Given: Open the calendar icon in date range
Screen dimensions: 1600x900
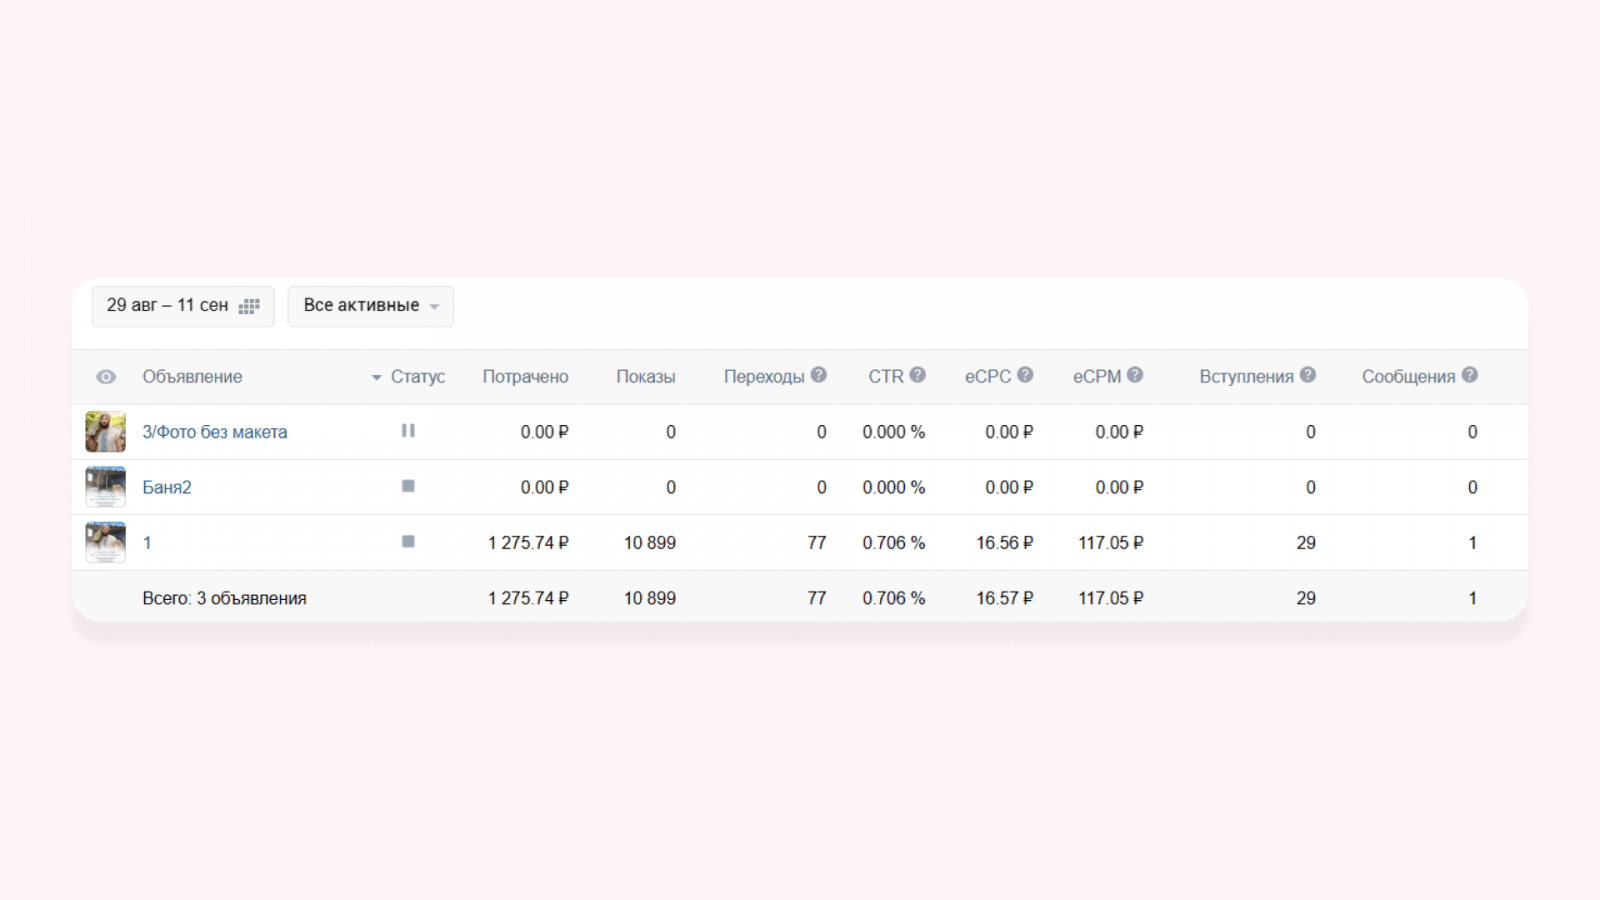Looking at the screenshot, I should [x=249, y=306].
